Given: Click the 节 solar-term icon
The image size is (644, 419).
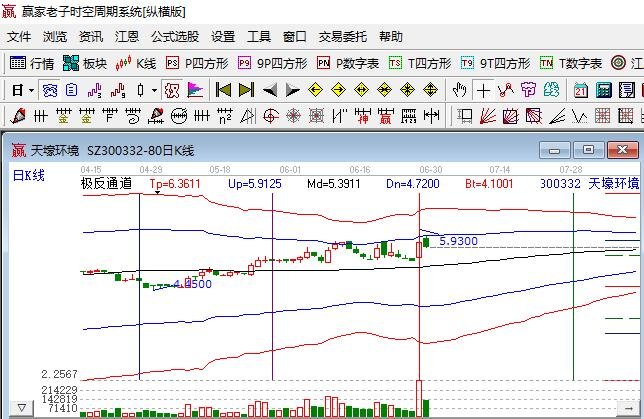Looking at the screenshot, I should [x=529, y=90].
